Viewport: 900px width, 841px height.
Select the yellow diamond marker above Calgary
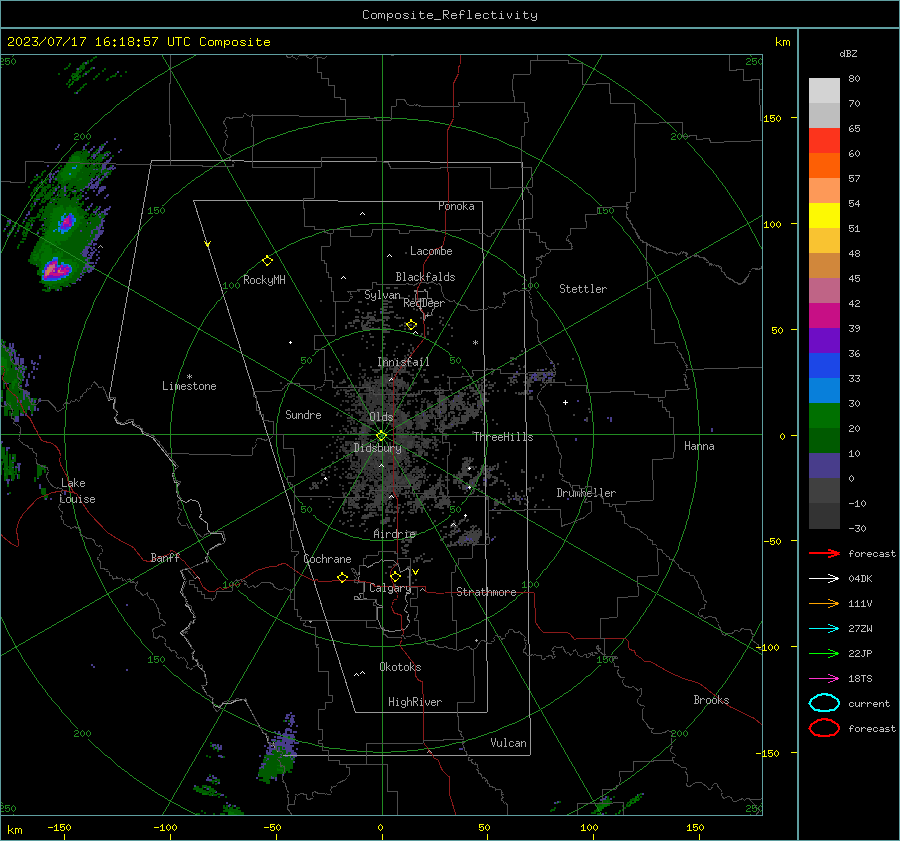pyautogui.click(x=395, y=576)
